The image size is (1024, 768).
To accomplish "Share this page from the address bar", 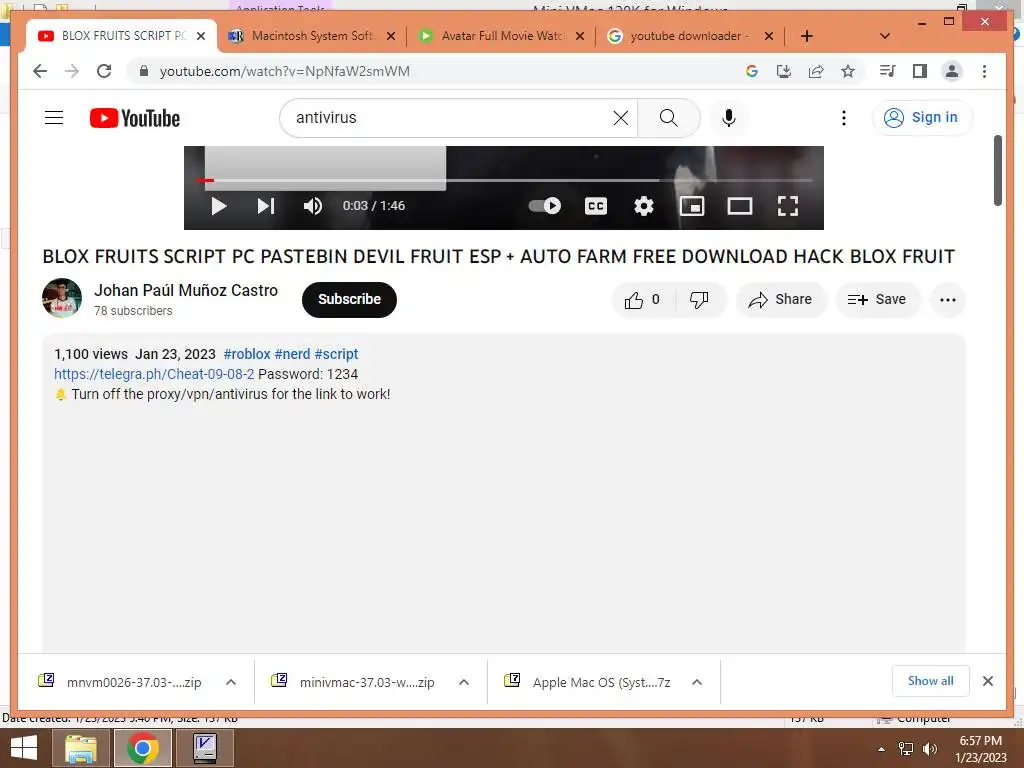I will [816, 71].
